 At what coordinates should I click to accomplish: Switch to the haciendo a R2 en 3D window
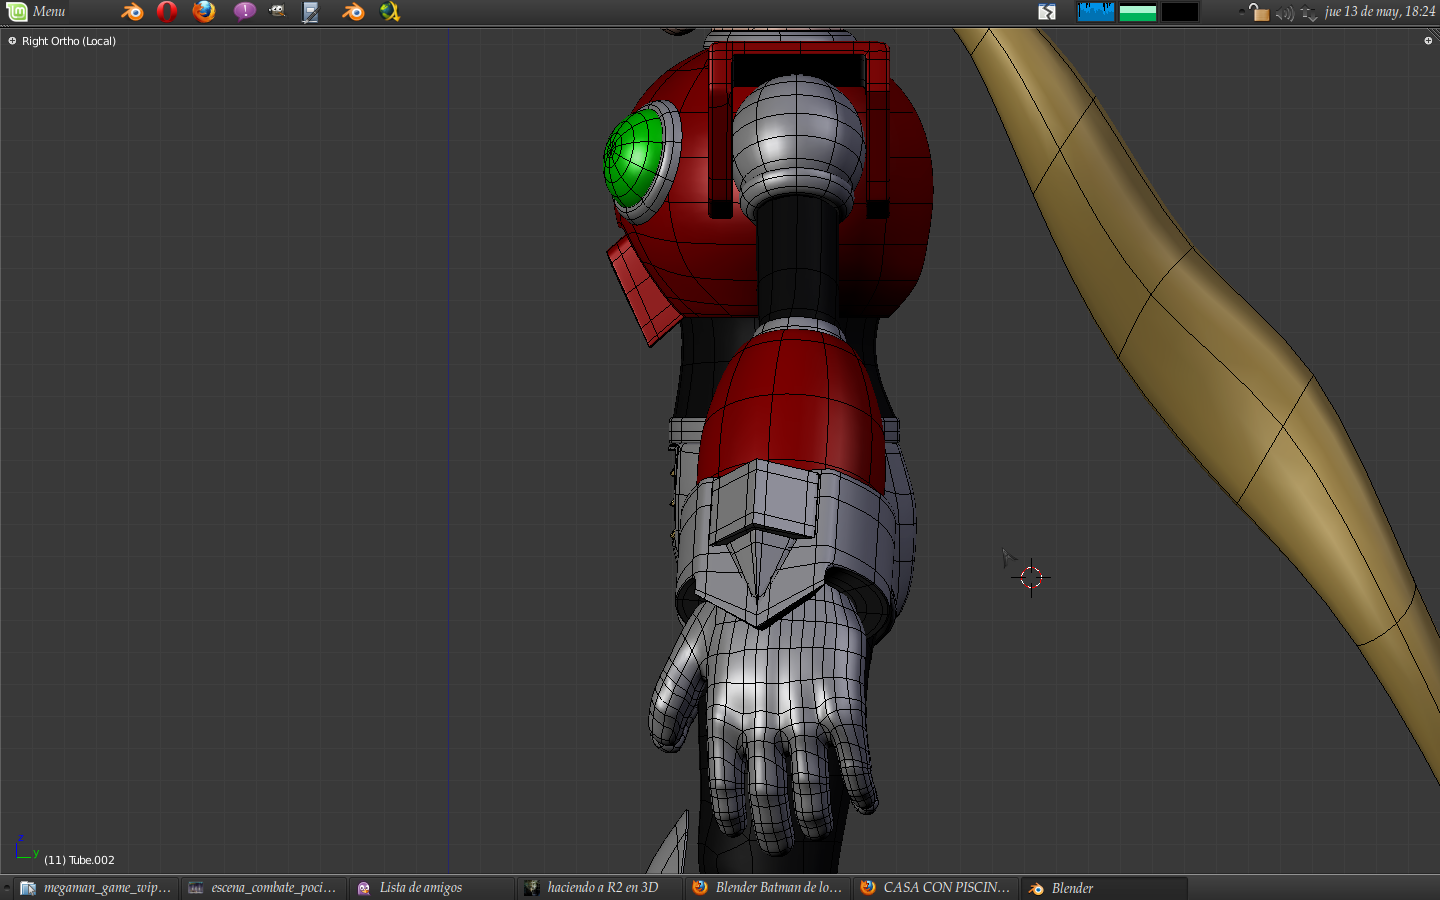[600, 888]
